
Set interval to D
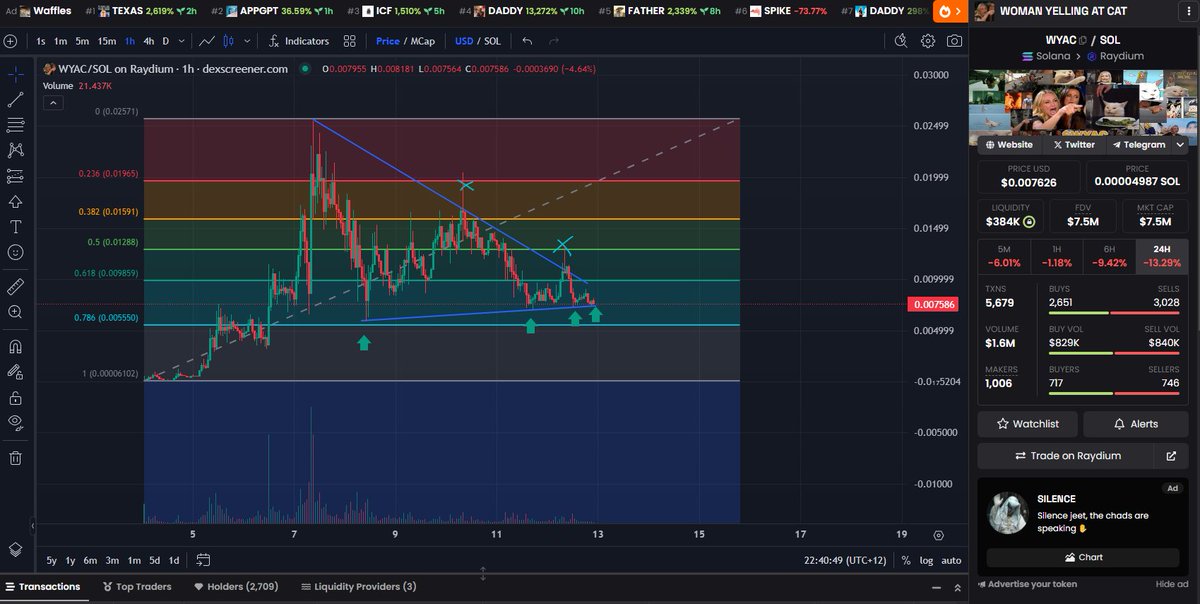166,41
